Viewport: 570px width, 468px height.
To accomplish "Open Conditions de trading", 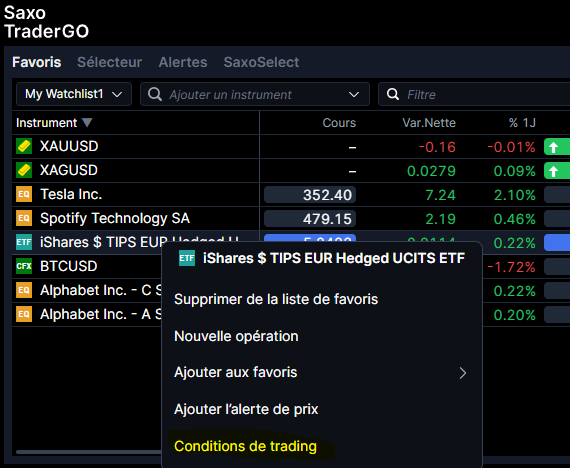I will (245, 446).
